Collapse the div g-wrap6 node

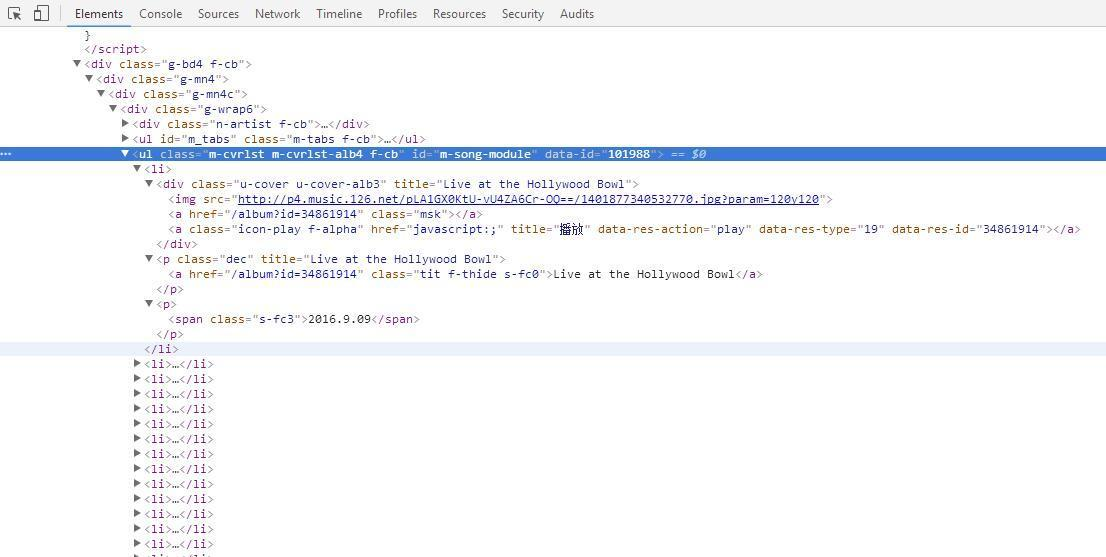(113, 109)
